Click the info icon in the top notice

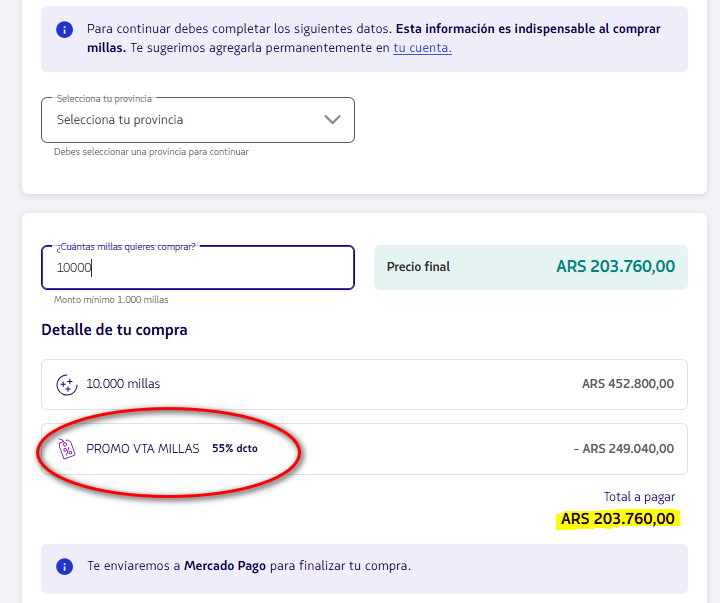pyautogui.click(x=64, y=29)
